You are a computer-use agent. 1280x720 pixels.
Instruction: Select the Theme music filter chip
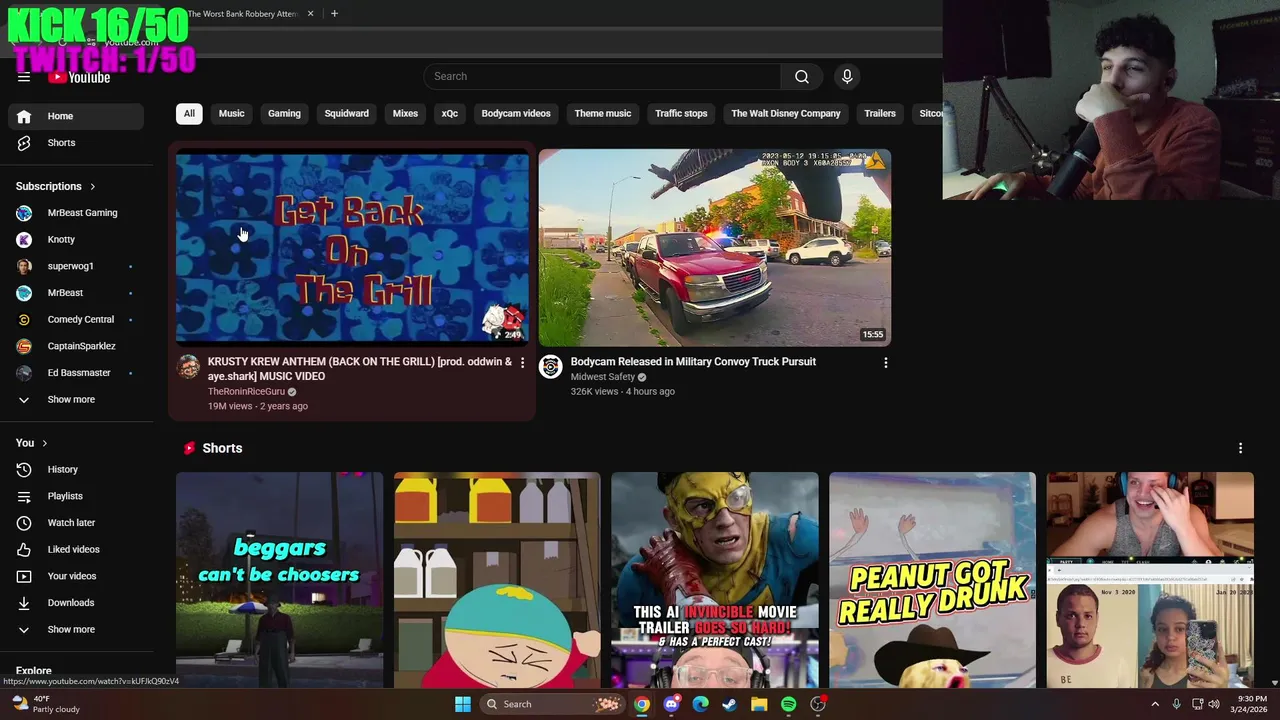pyautogui.click(x=603, y=114)
